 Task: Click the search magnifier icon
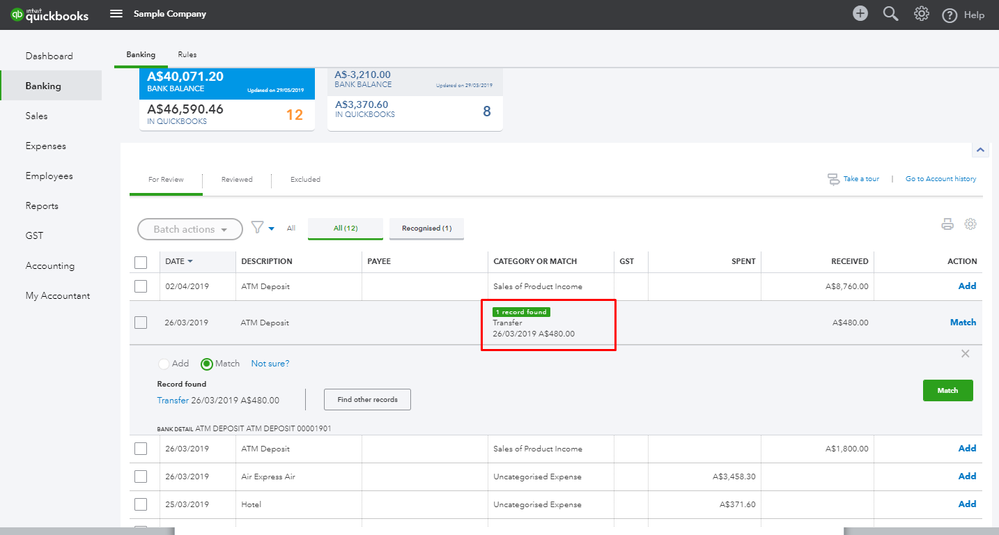pos(891,14)
